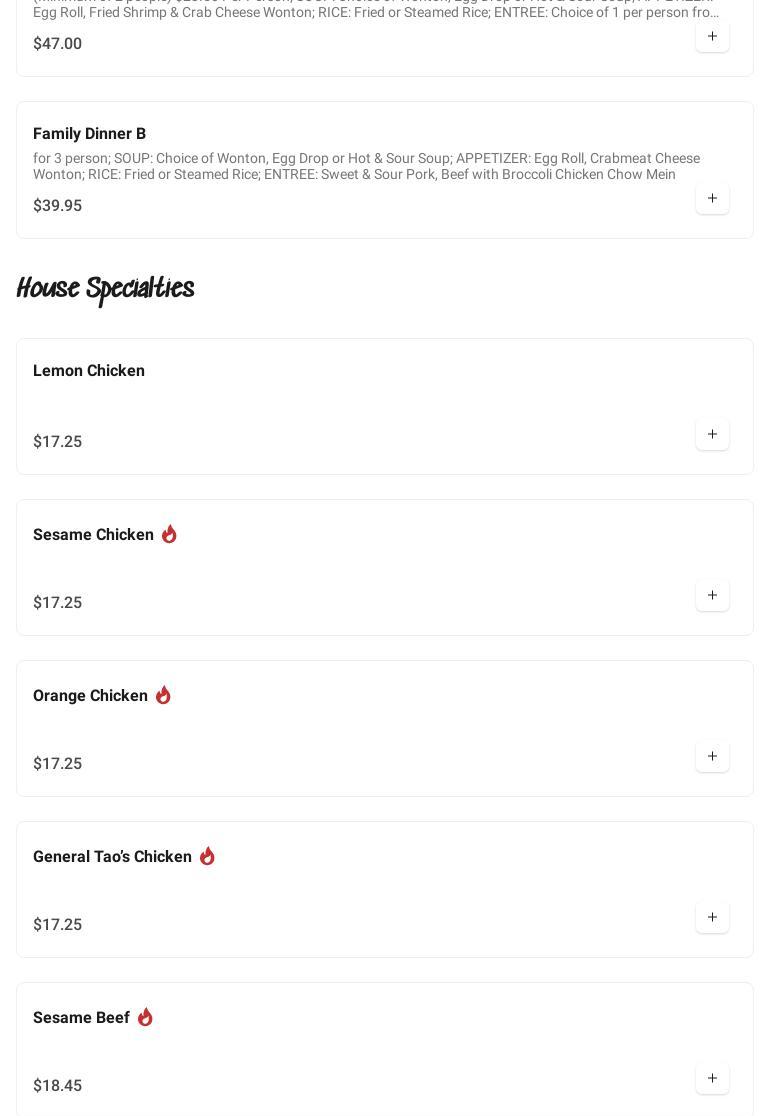Click the House Specialties section heading

(x=105, y=289)
